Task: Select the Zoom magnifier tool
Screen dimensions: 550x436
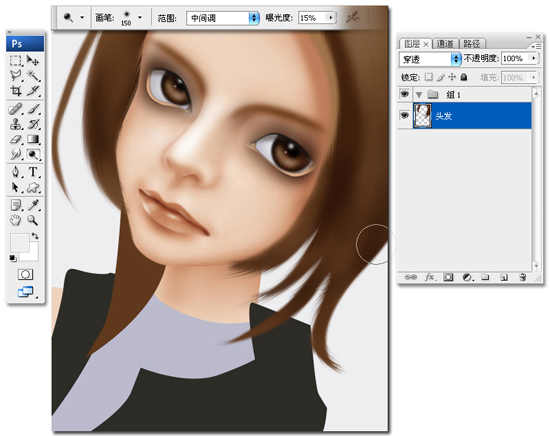Action: [33, 220]
